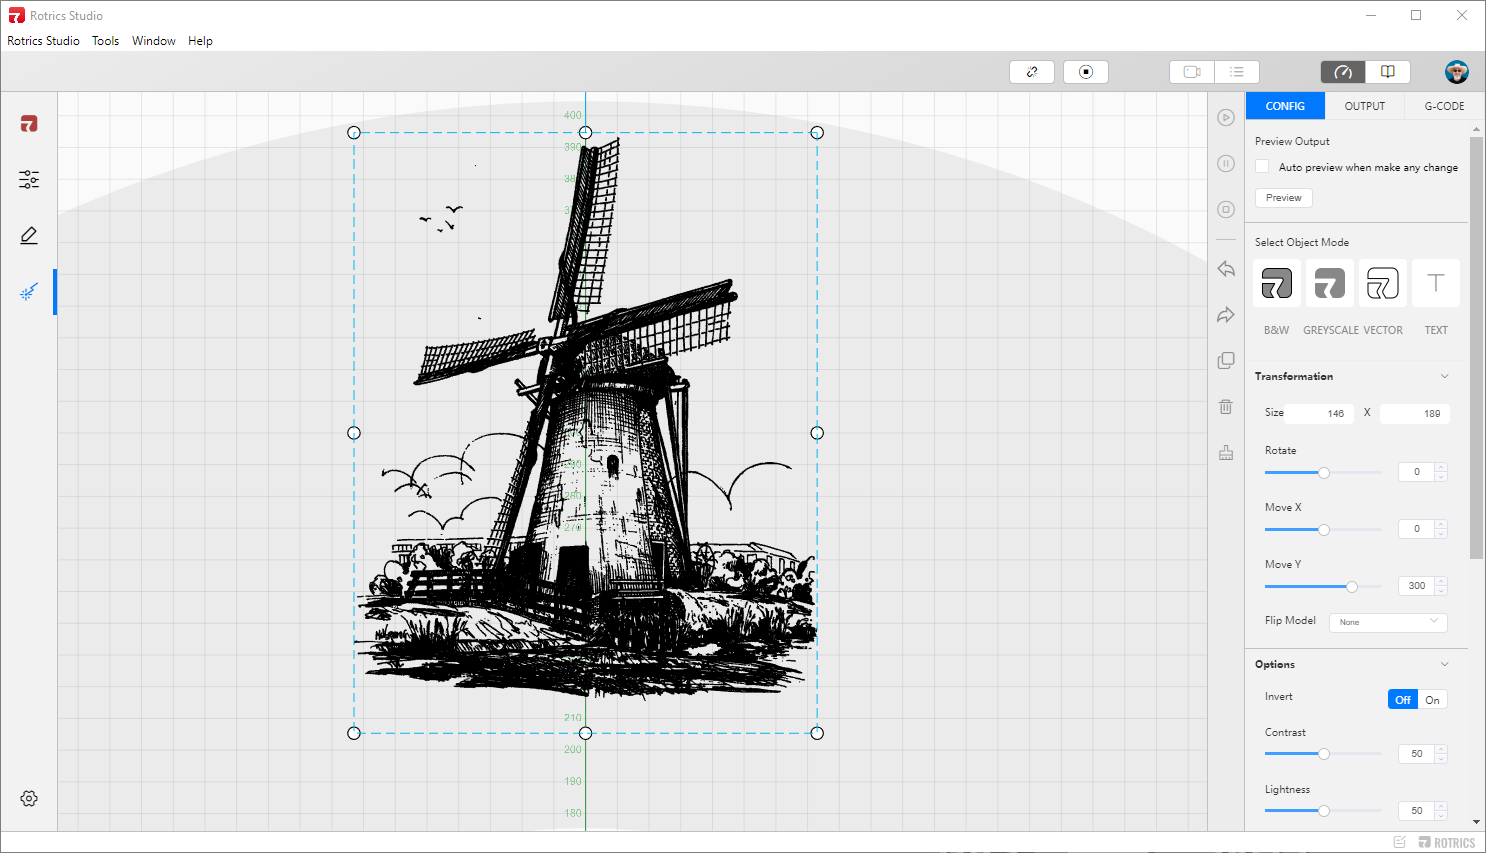Click the windmill image on canvas
Viewport: 1486px width, 853px height.
click(x=586, y=433)
